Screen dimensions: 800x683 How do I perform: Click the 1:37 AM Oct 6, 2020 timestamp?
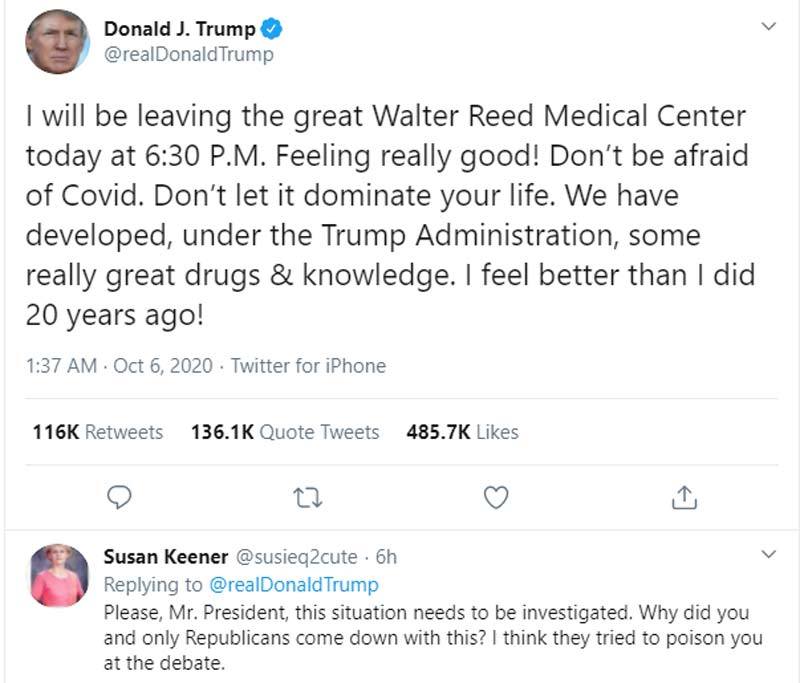[119, 366]
